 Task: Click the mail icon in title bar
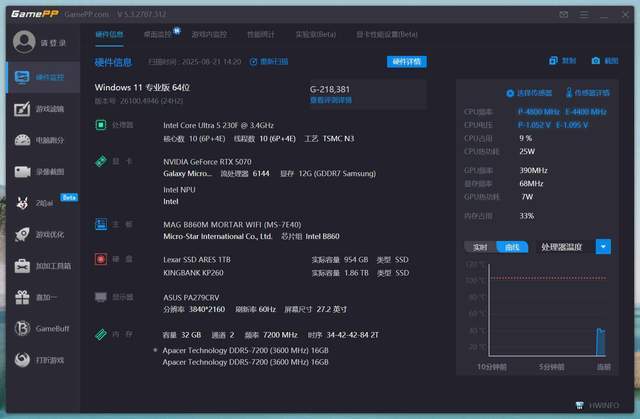coord(564,14)
